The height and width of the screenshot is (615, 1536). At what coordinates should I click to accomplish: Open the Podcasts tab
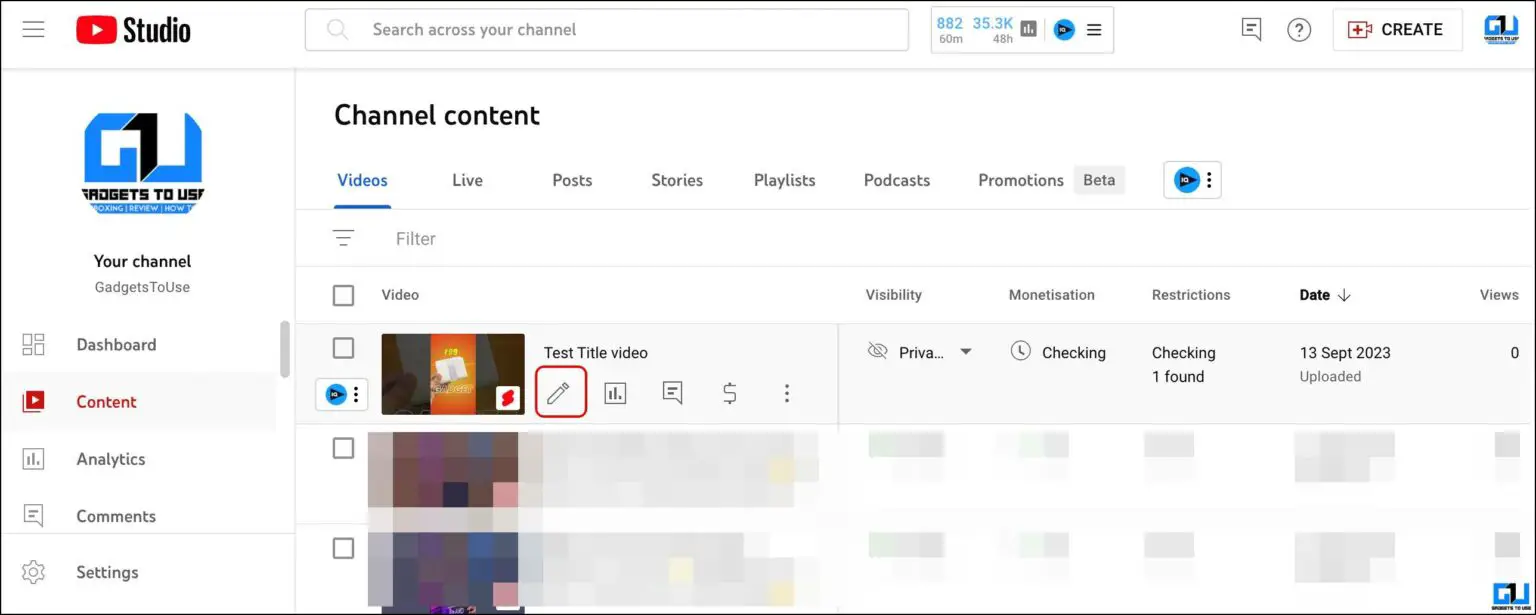click(x=896, y=180)
